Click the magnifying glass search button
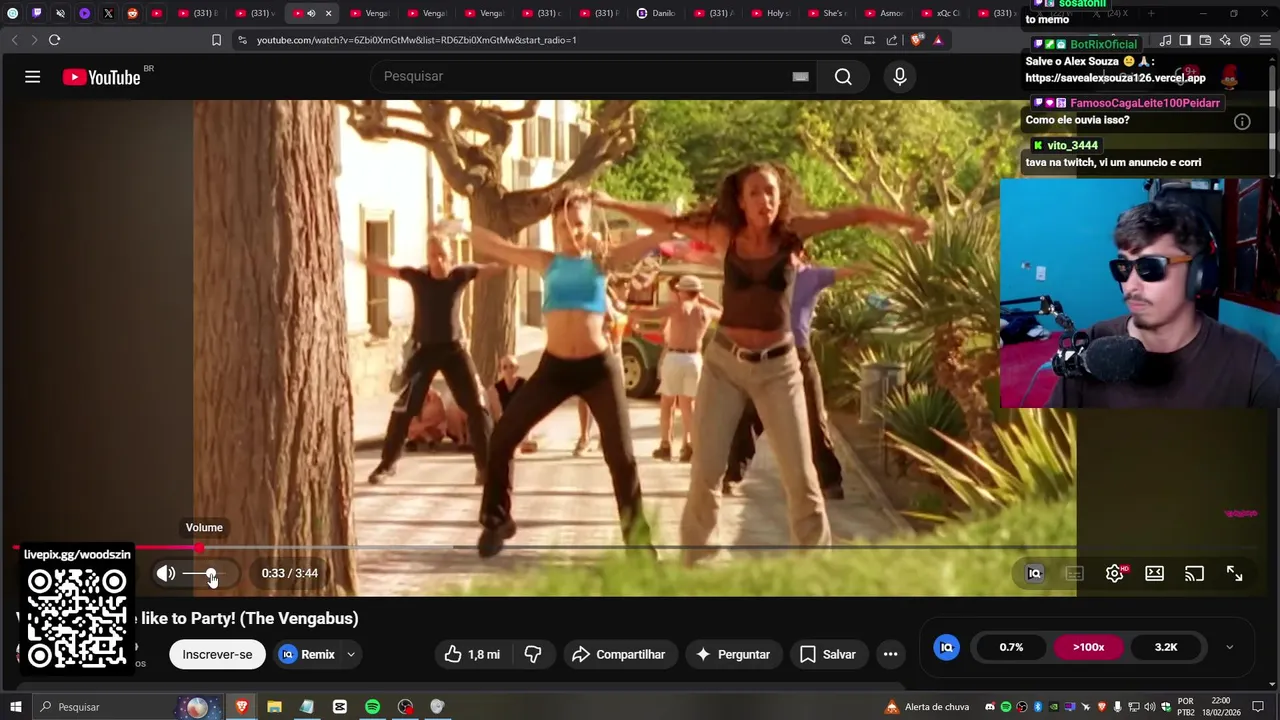This screenshot has height=720, width=1280. [x=843, y=77]
